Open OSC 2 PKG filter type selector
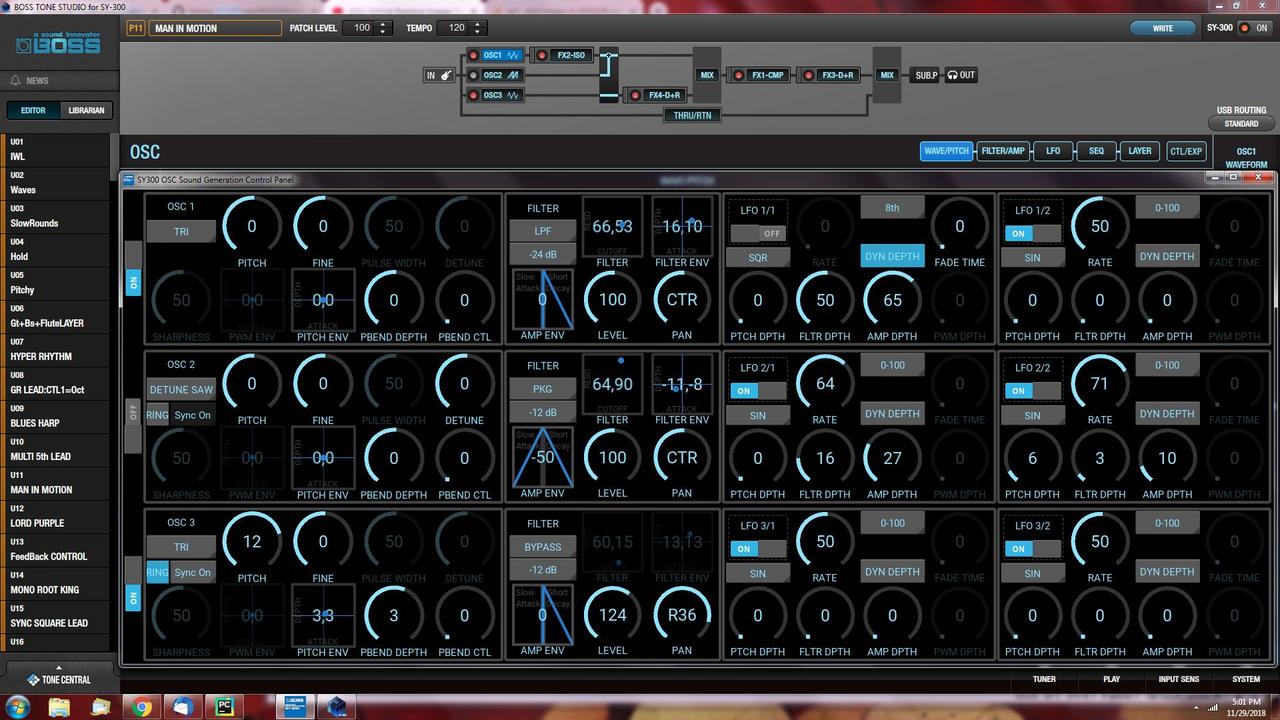Viewport: 1280px width, 720px height. tap(543, 389)
